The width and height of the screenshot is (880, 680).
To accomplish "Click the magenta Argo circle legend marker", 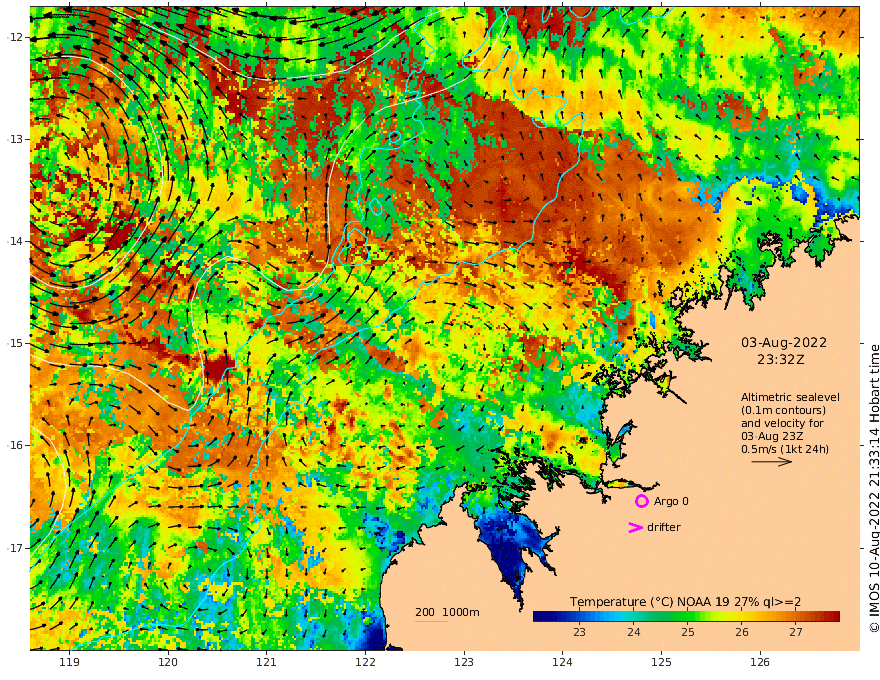I will [641, 501].
